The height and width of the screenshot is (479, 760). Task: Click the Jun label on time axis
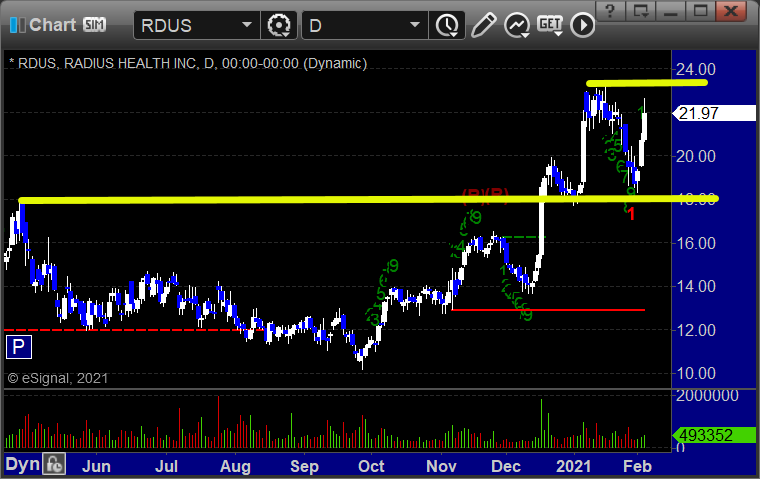click(96, 466)
